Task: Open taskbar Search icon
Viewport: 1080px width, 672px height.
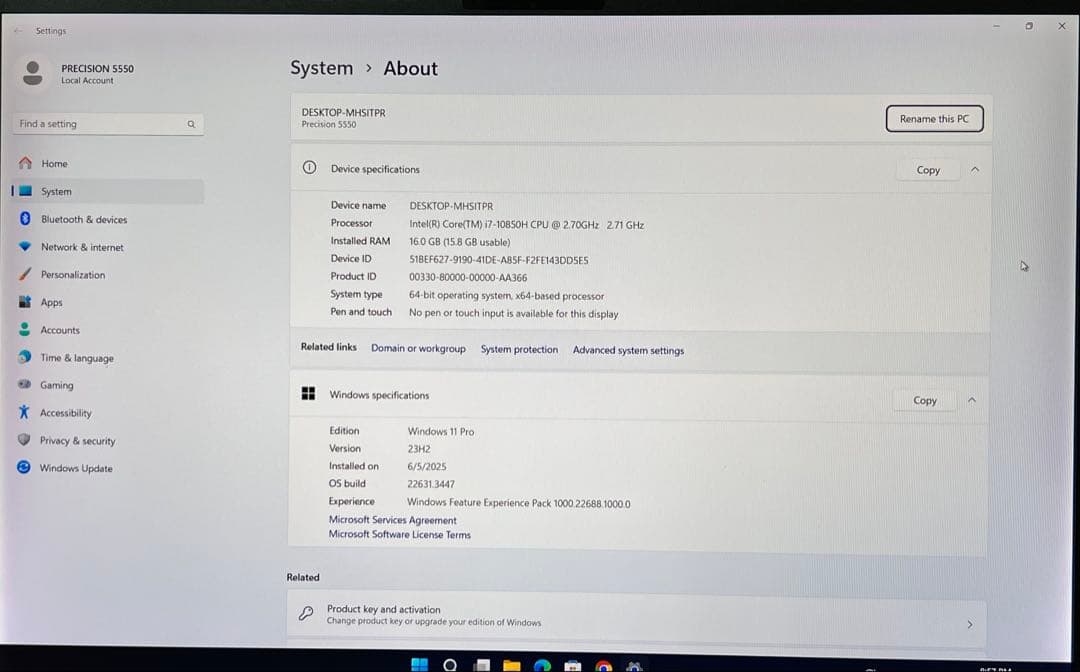Action: pyautogui.click(x=450, y=665)
